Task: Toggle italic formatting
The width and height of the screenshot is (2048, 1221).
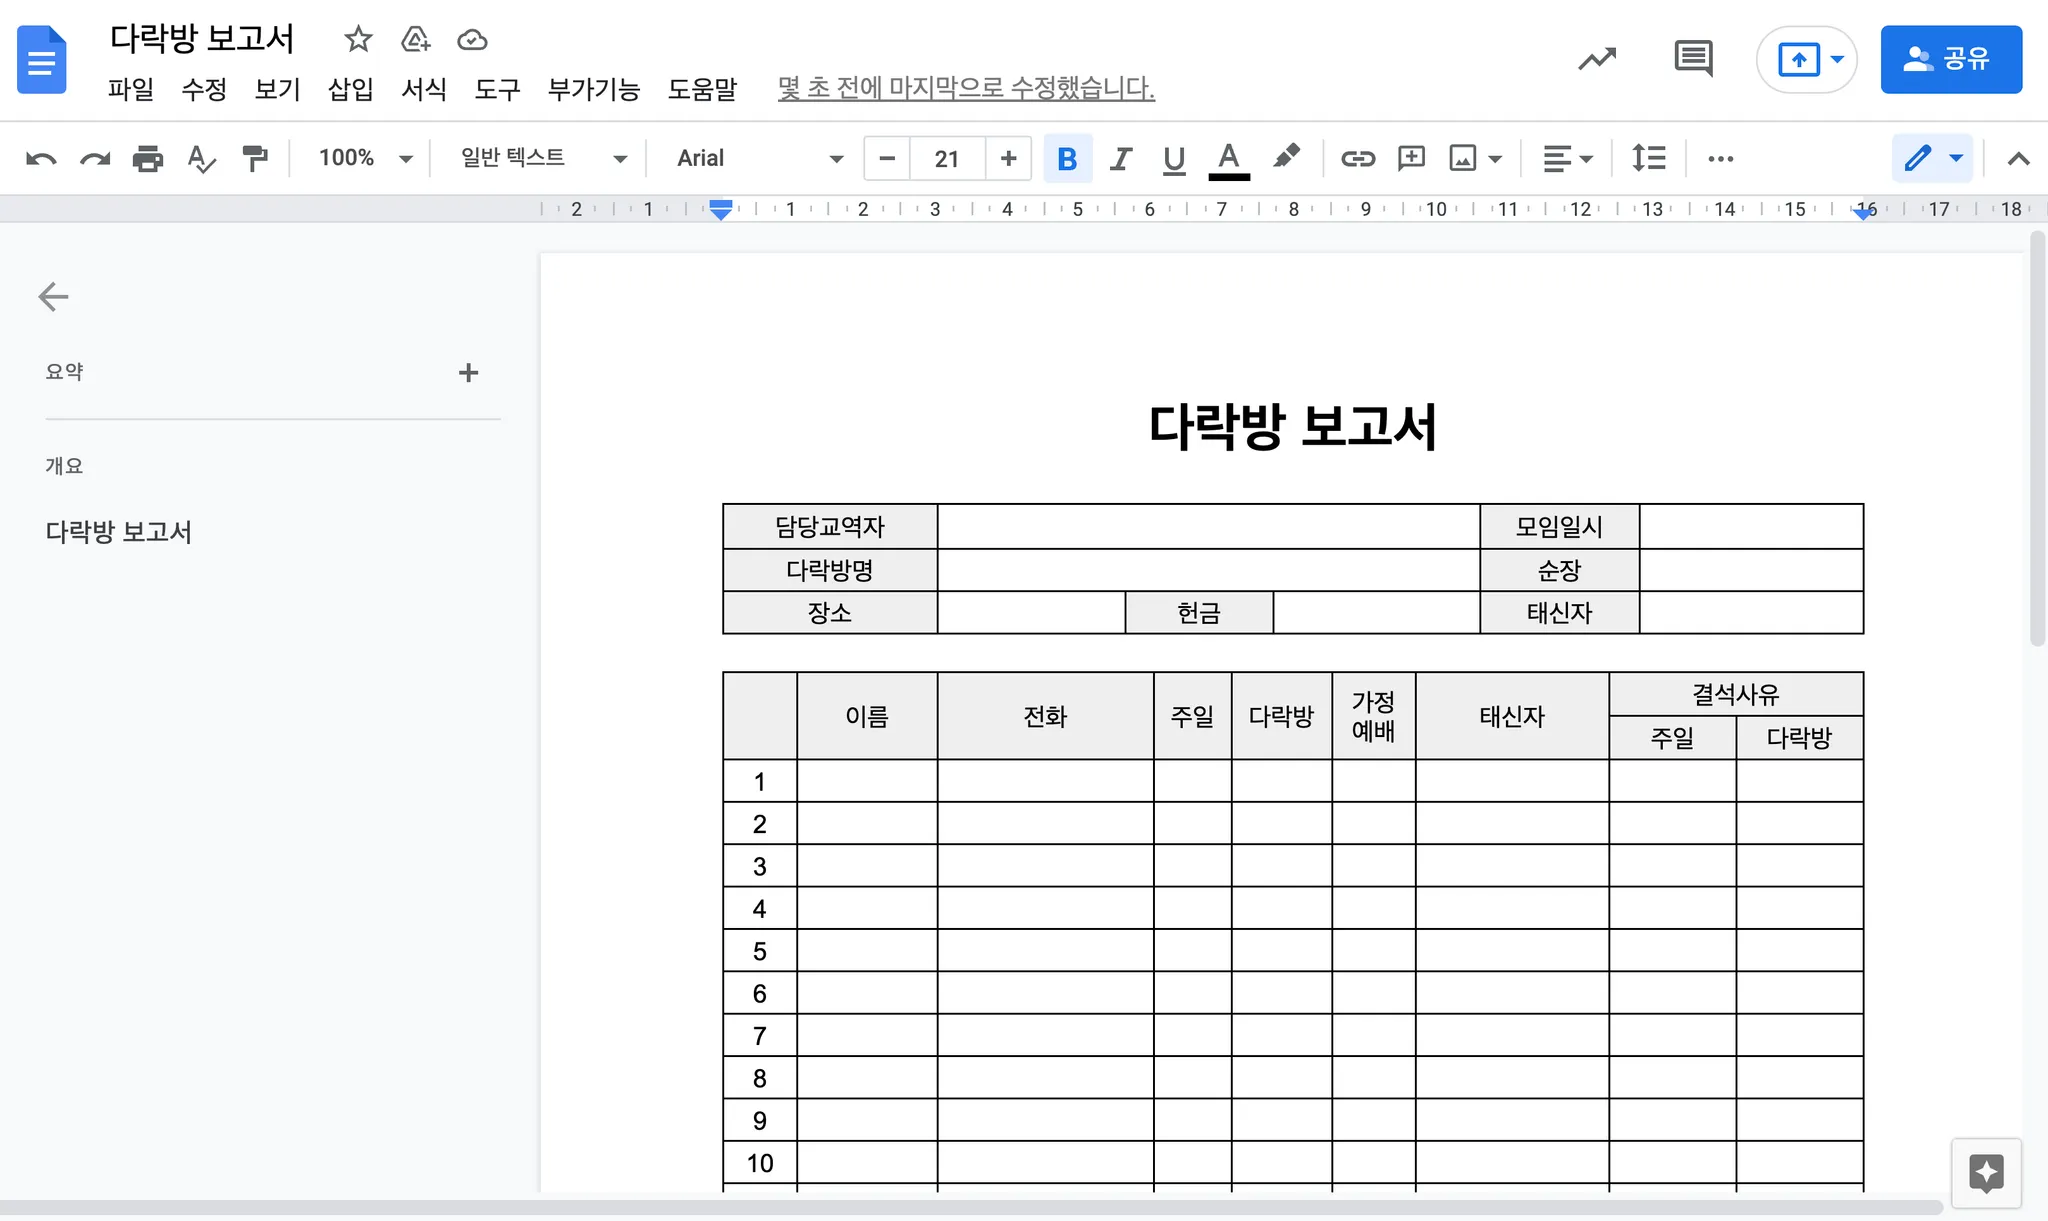Action: [1121, 158]
